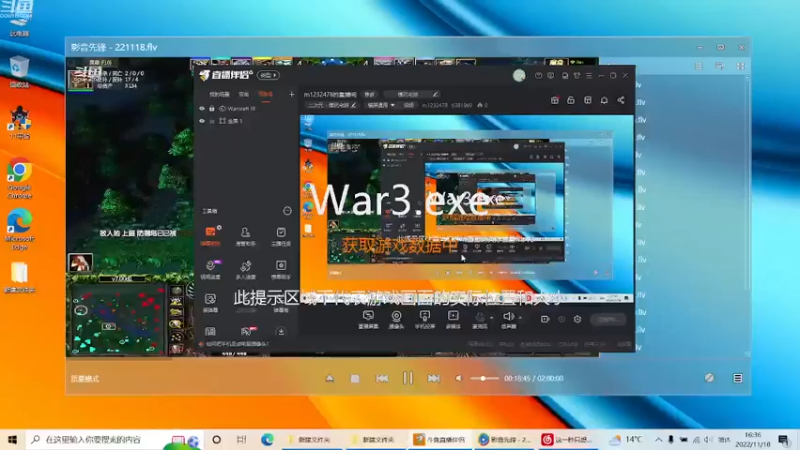The height and width of the screenshot is (450, 800).
Task: Skip to the previous video file
Action: (382, 379)
